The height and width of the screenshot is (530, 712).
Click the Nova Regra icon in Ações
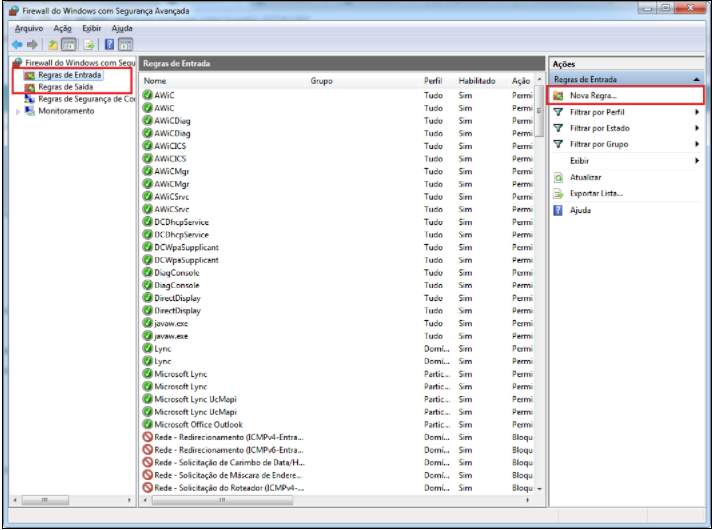[558, 96]
